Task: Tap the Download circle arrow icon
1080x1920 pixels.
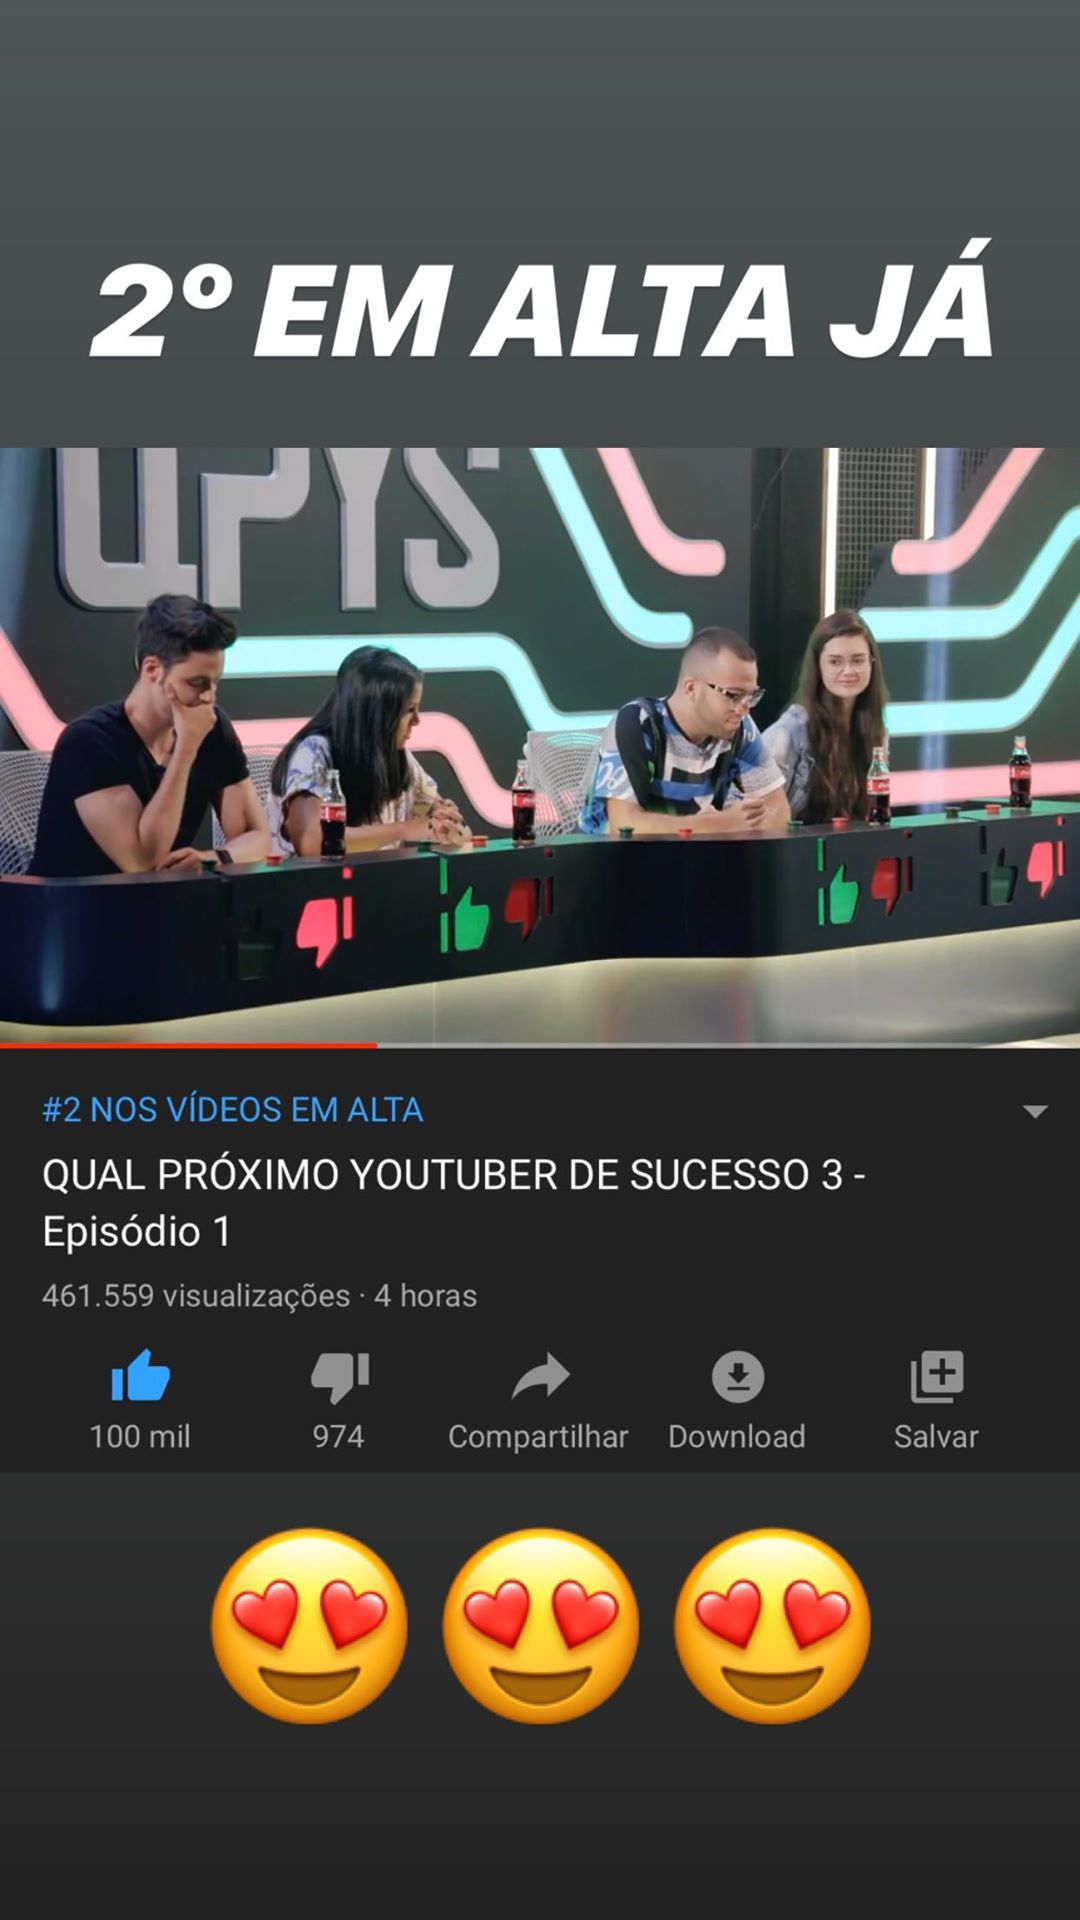Action: 738,1376
